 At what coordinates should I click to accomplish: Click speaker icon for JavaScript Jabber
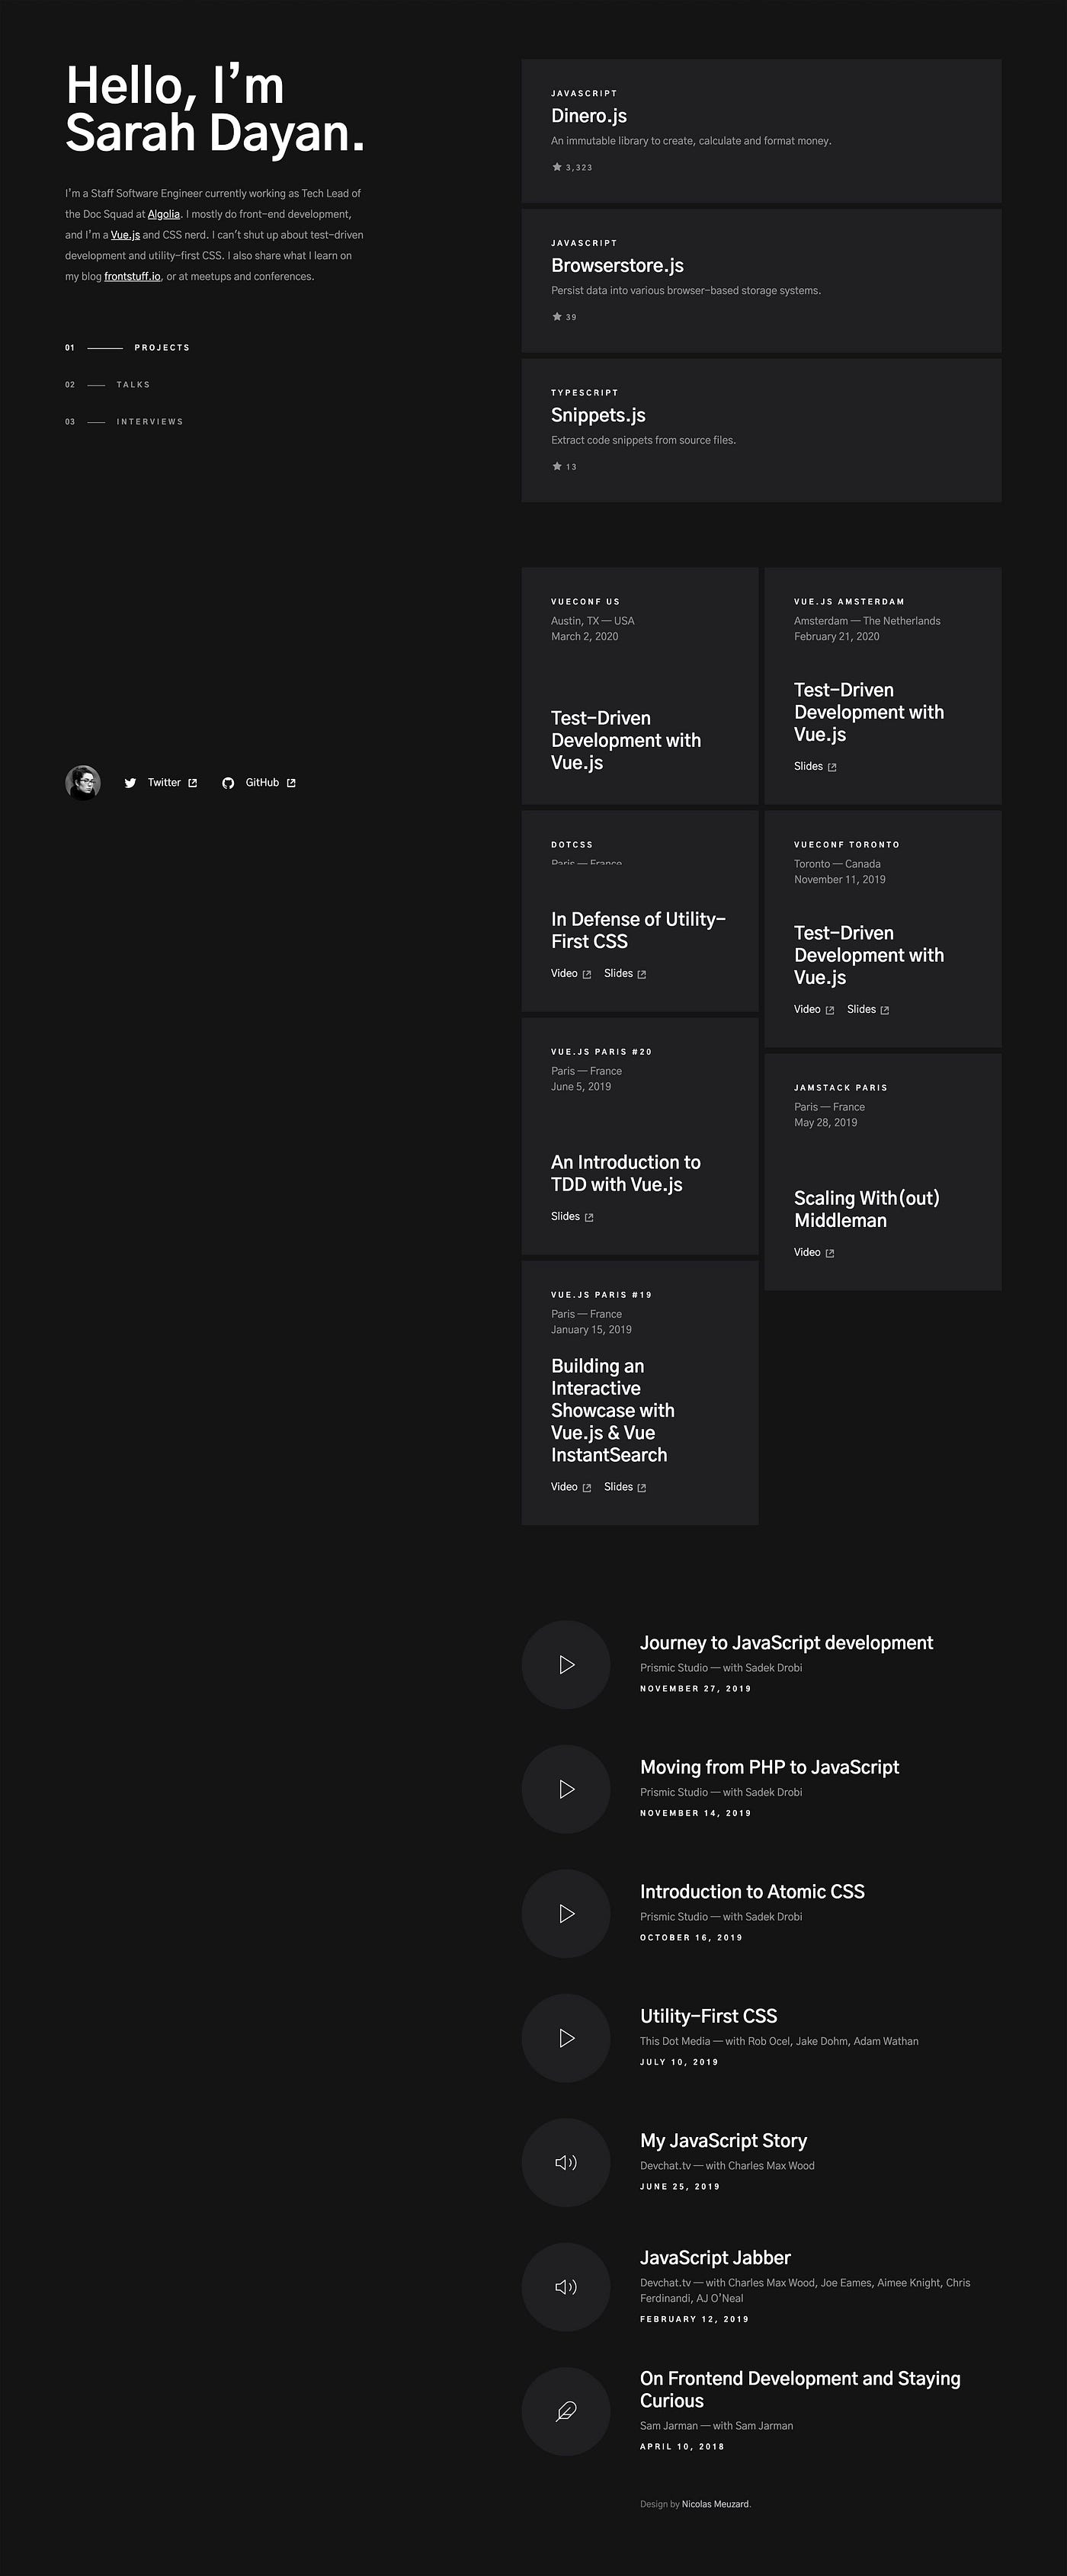566,2287
